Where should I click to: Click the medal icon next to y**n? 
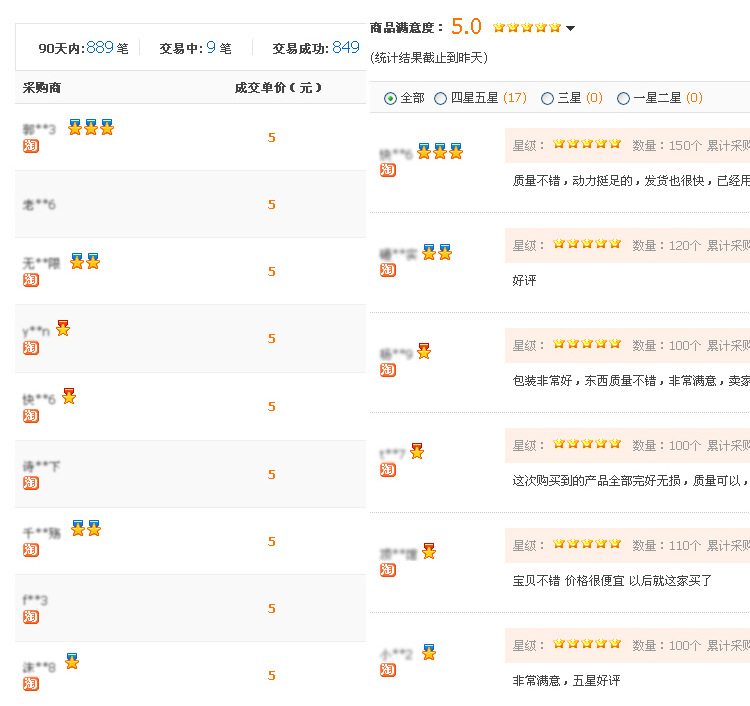pyautogui.click(x=63, y=328)
